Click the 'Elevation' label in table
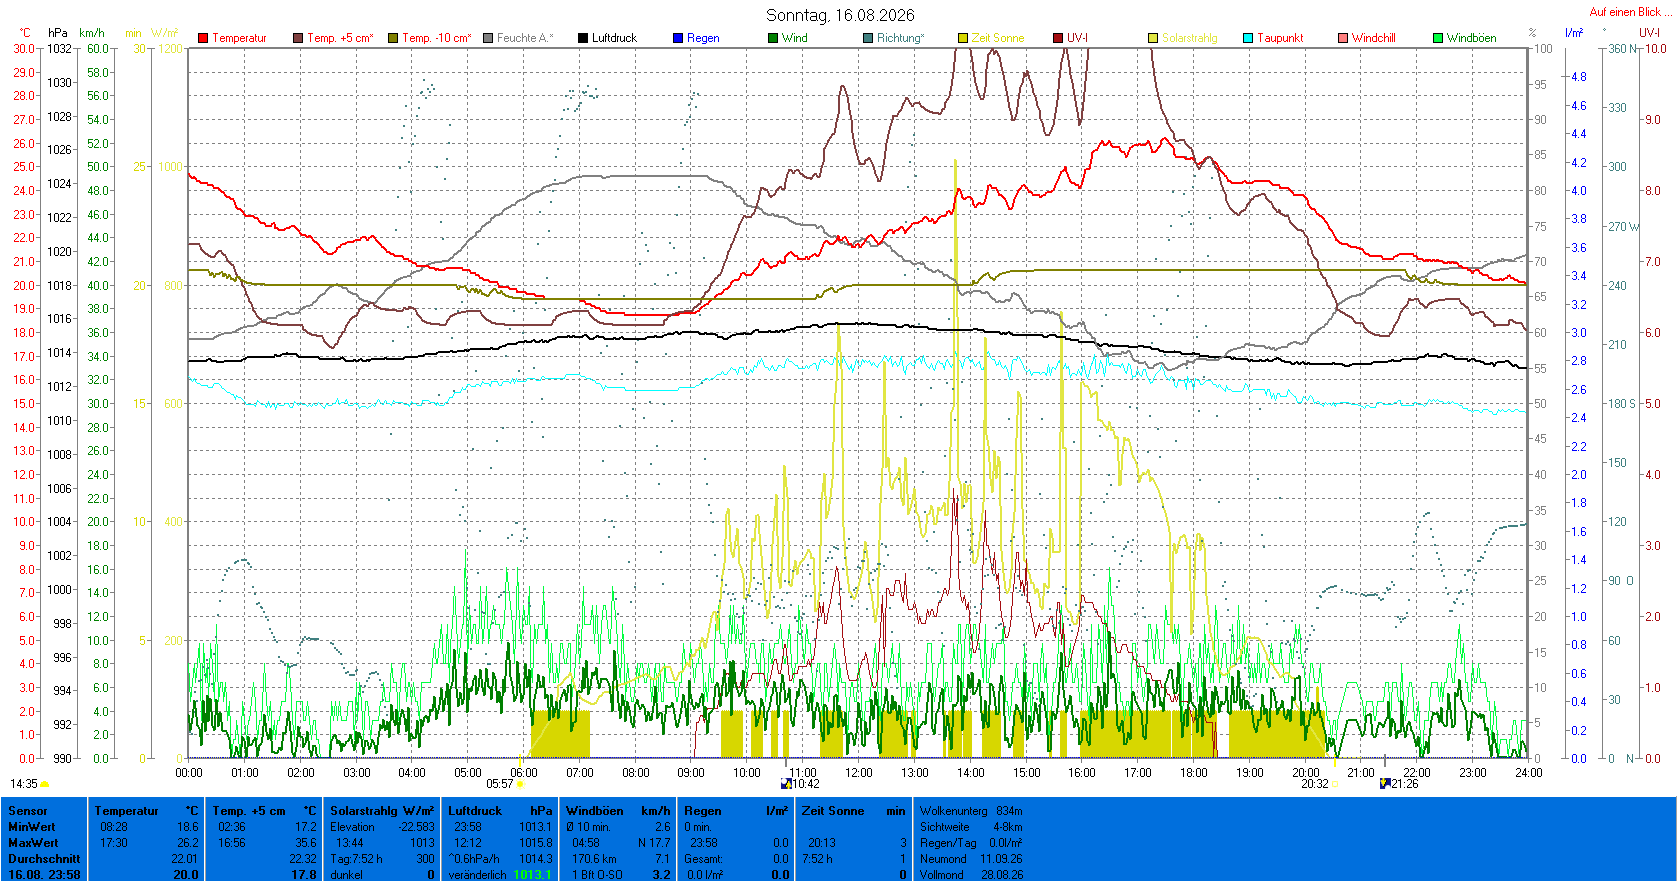Screen dimensions: 1677x881 point(352,827)
